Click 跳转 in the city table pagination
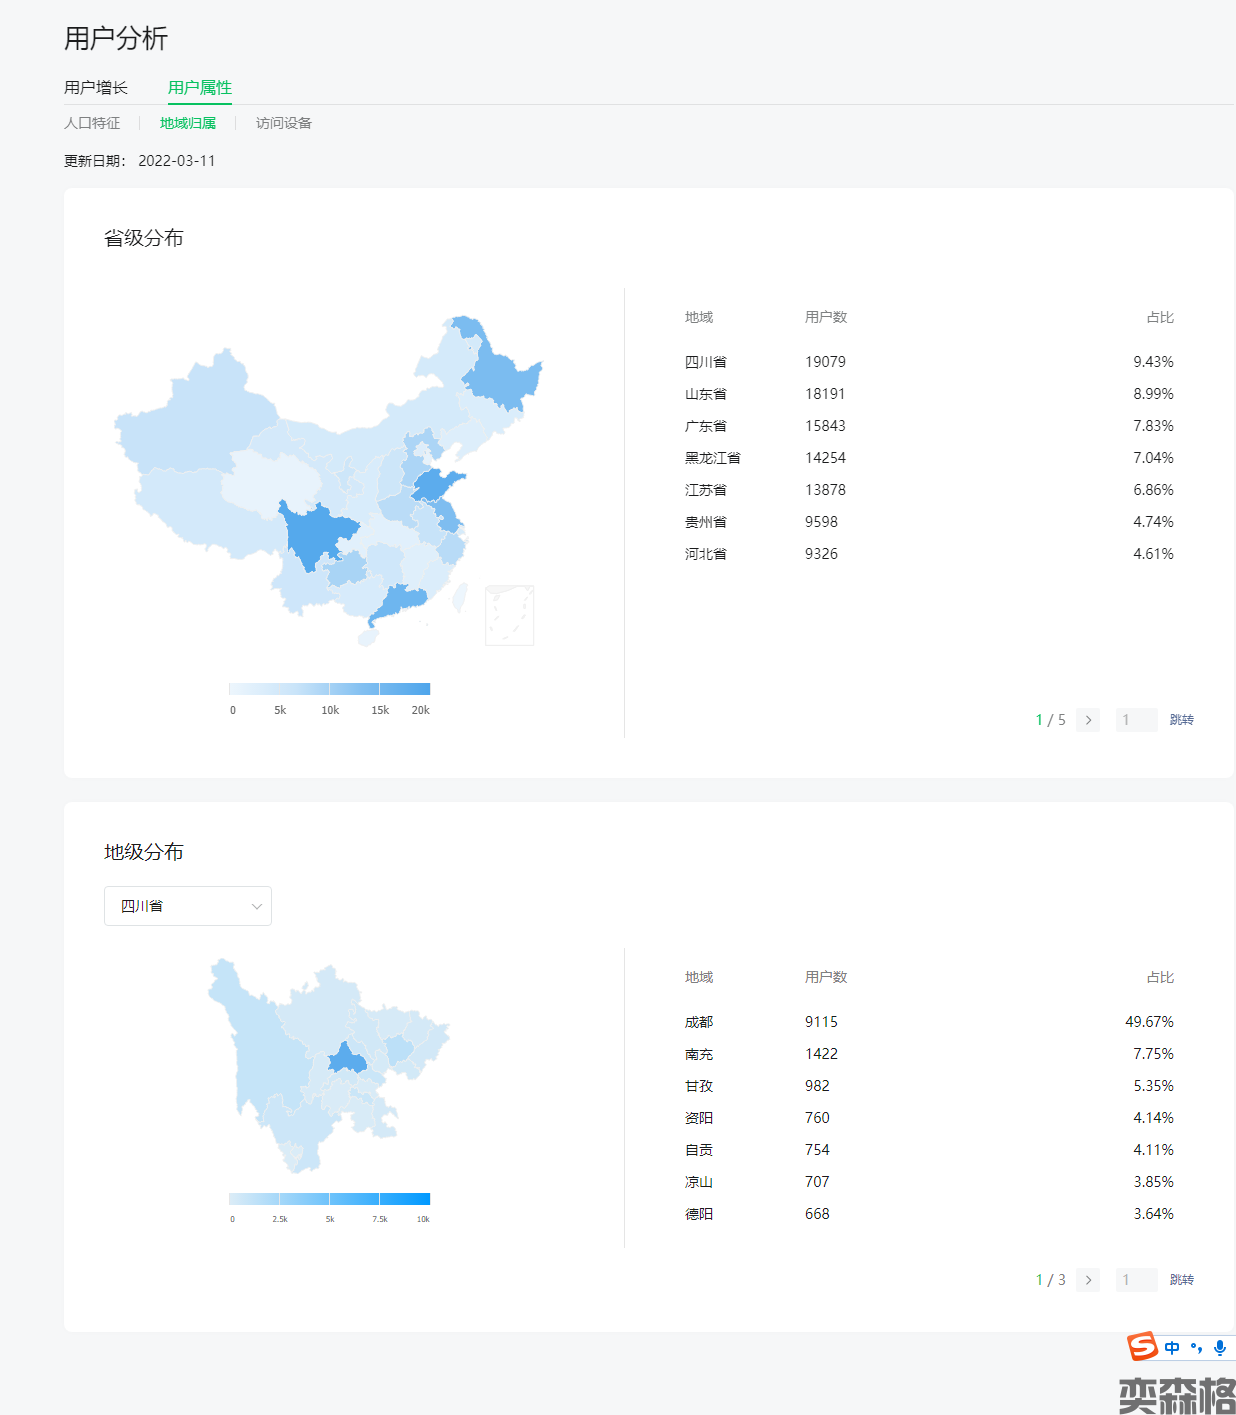 coord(1181,1280)
